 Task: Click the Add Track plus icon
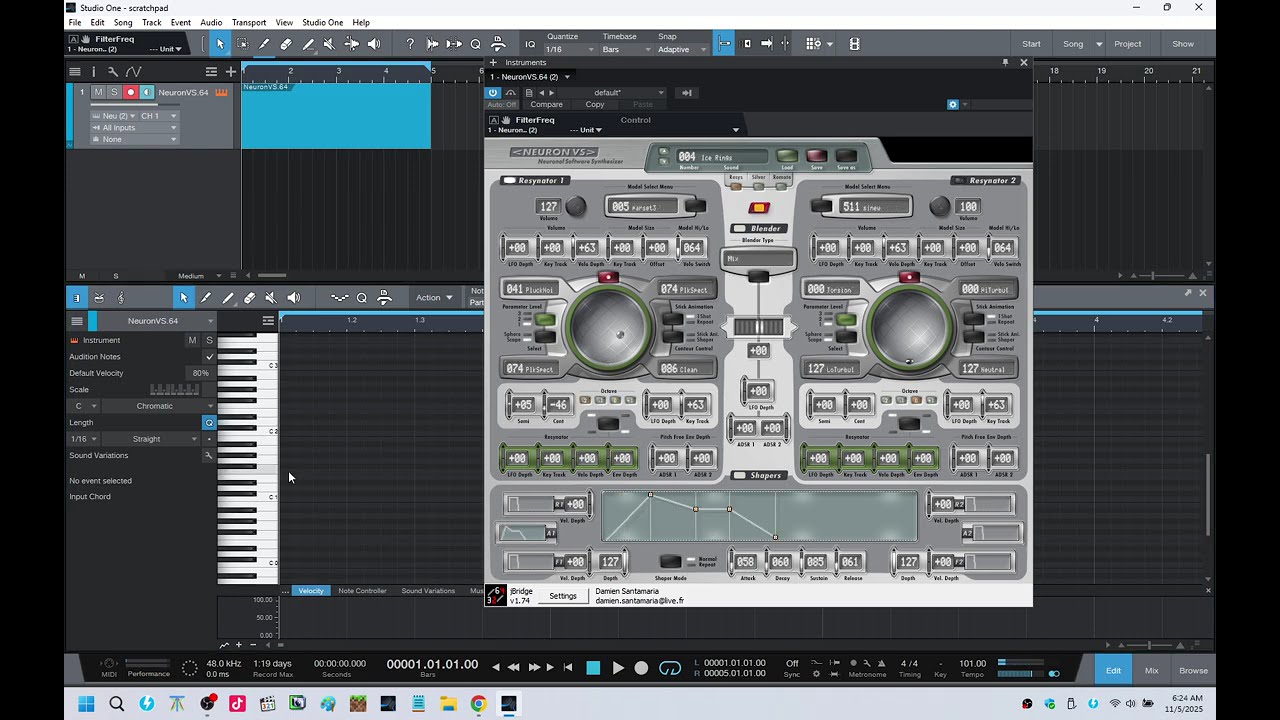coord(231,71)
